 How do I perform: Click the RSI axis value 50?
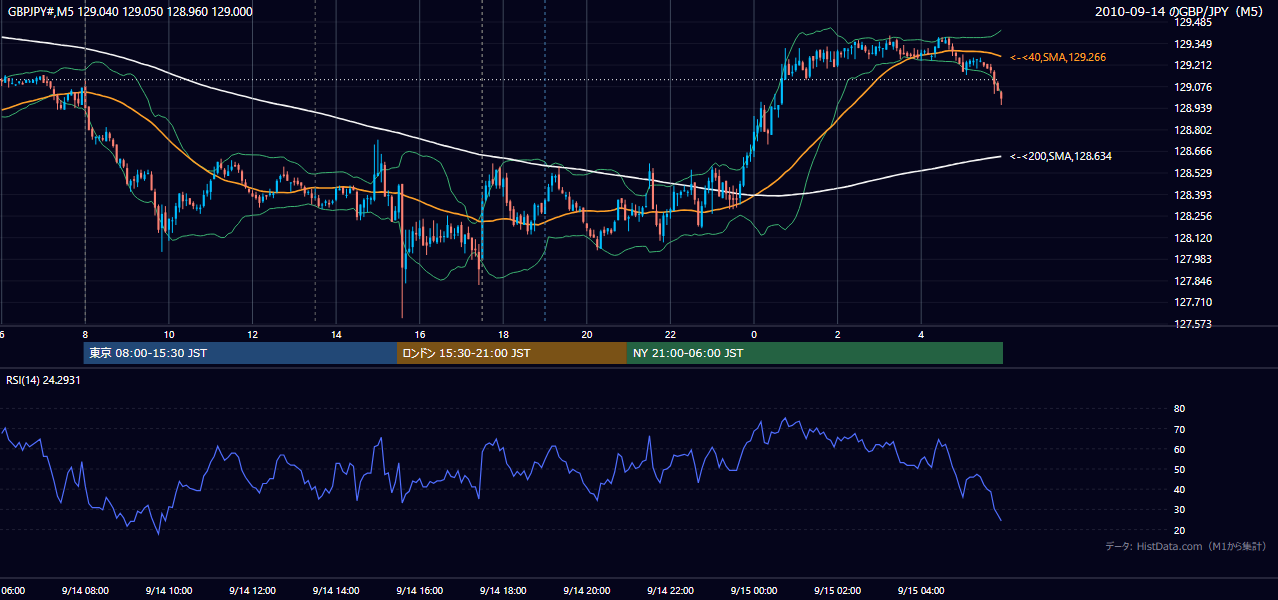pos(1179,469)
